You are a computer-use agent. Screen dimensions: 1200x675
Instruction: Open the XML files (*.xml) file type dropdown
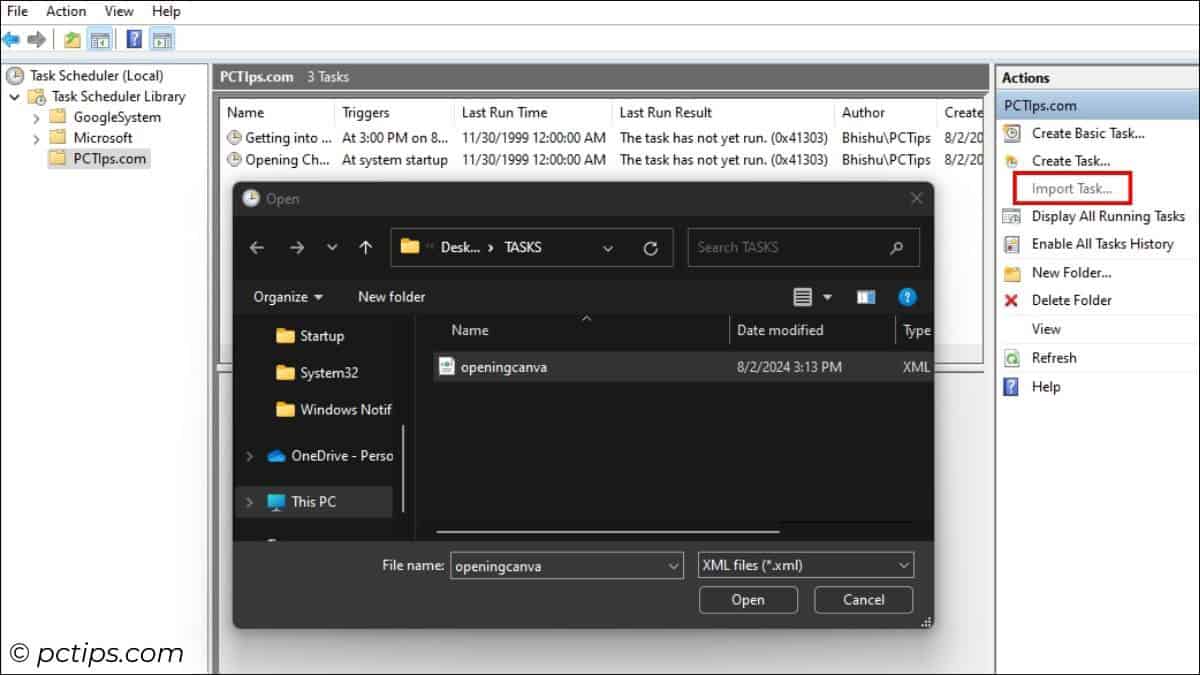coord(805,564)
